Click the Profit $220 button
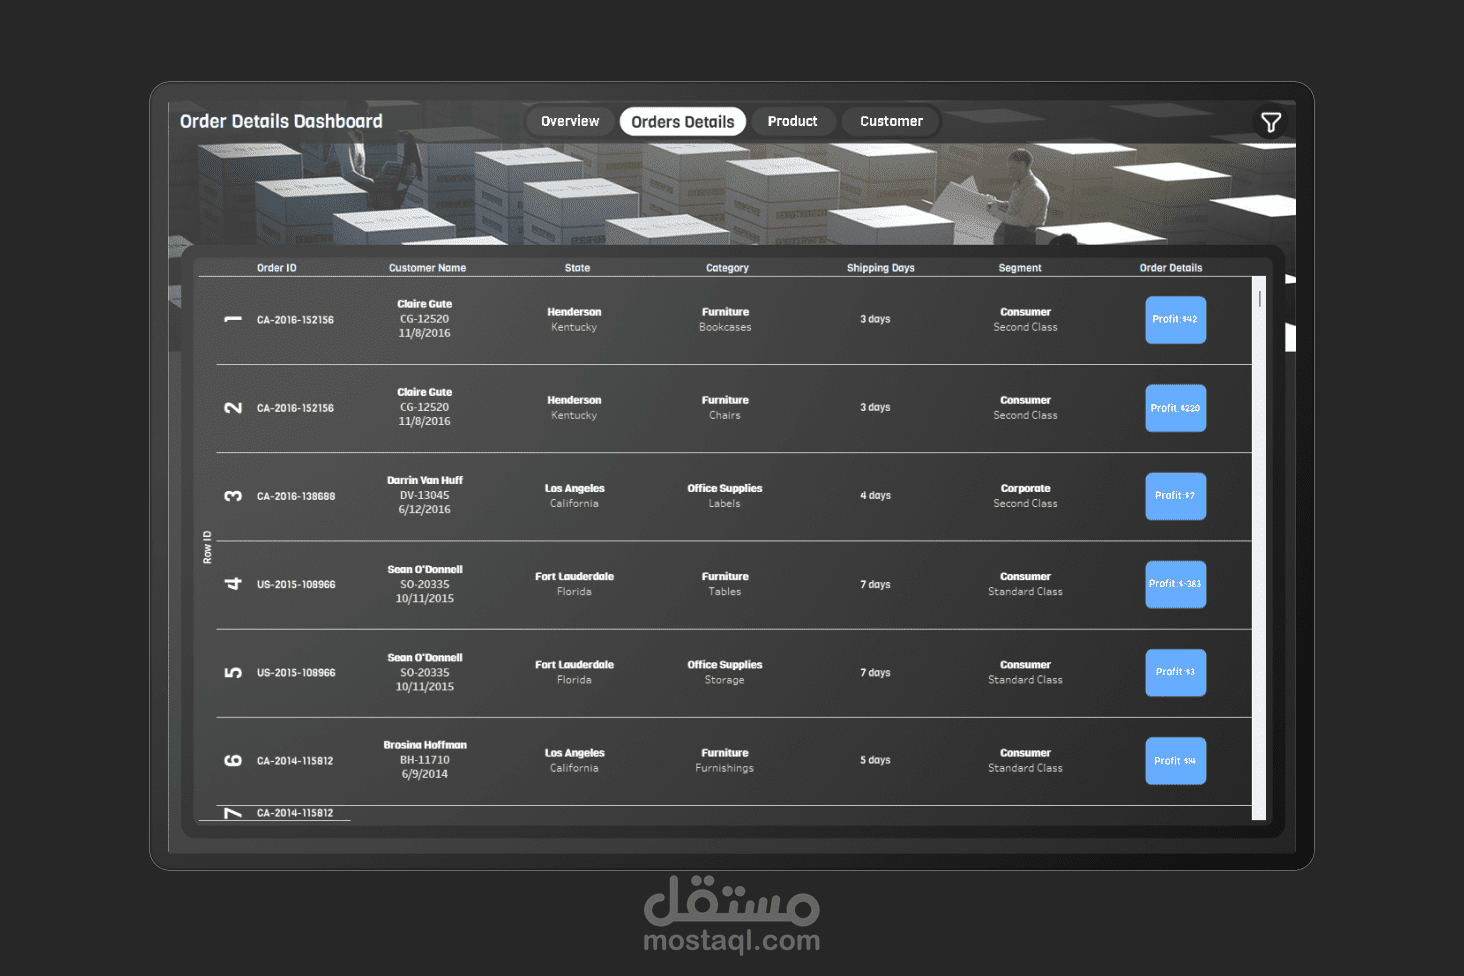Viewport: 1464px width, 976px height. tap(1175, 408)
